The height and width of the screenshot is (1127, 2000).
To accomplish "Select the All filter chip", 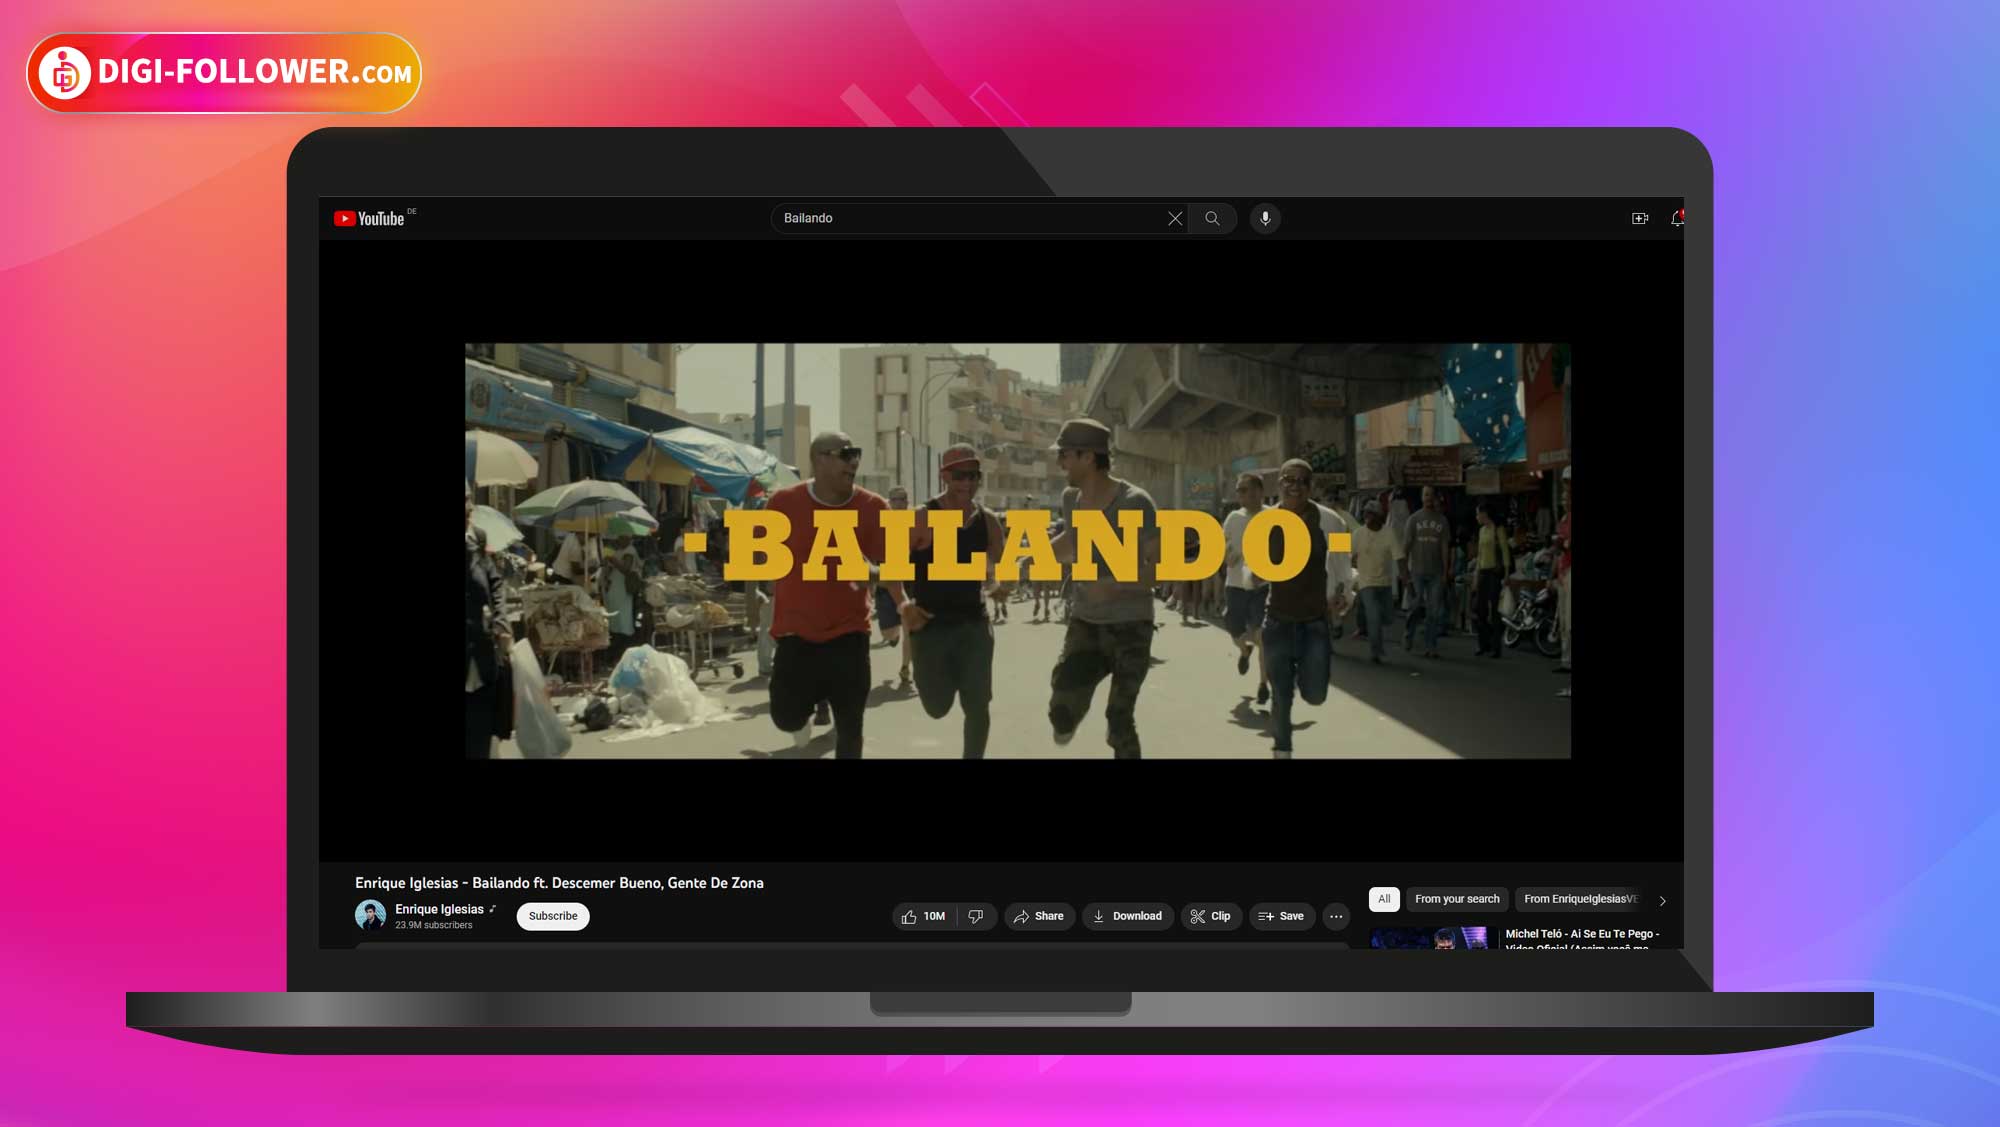I will point(1384,899).
